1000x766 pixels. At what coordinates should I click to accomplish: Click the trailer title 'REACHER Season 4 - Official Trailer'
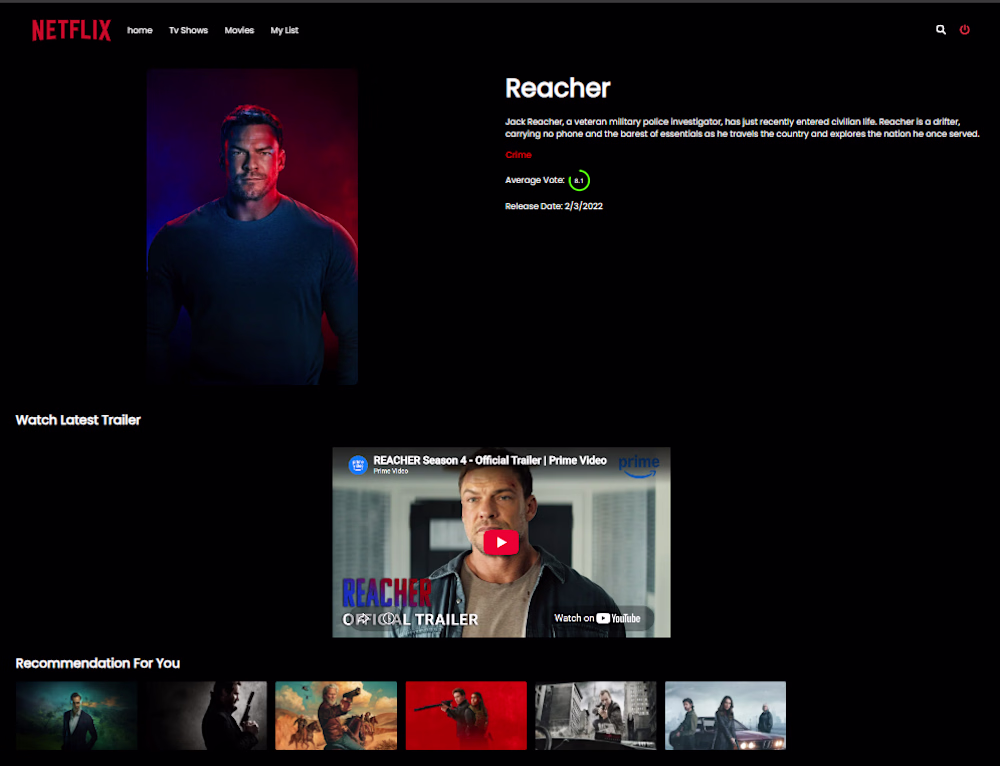(x=490, y=460)
